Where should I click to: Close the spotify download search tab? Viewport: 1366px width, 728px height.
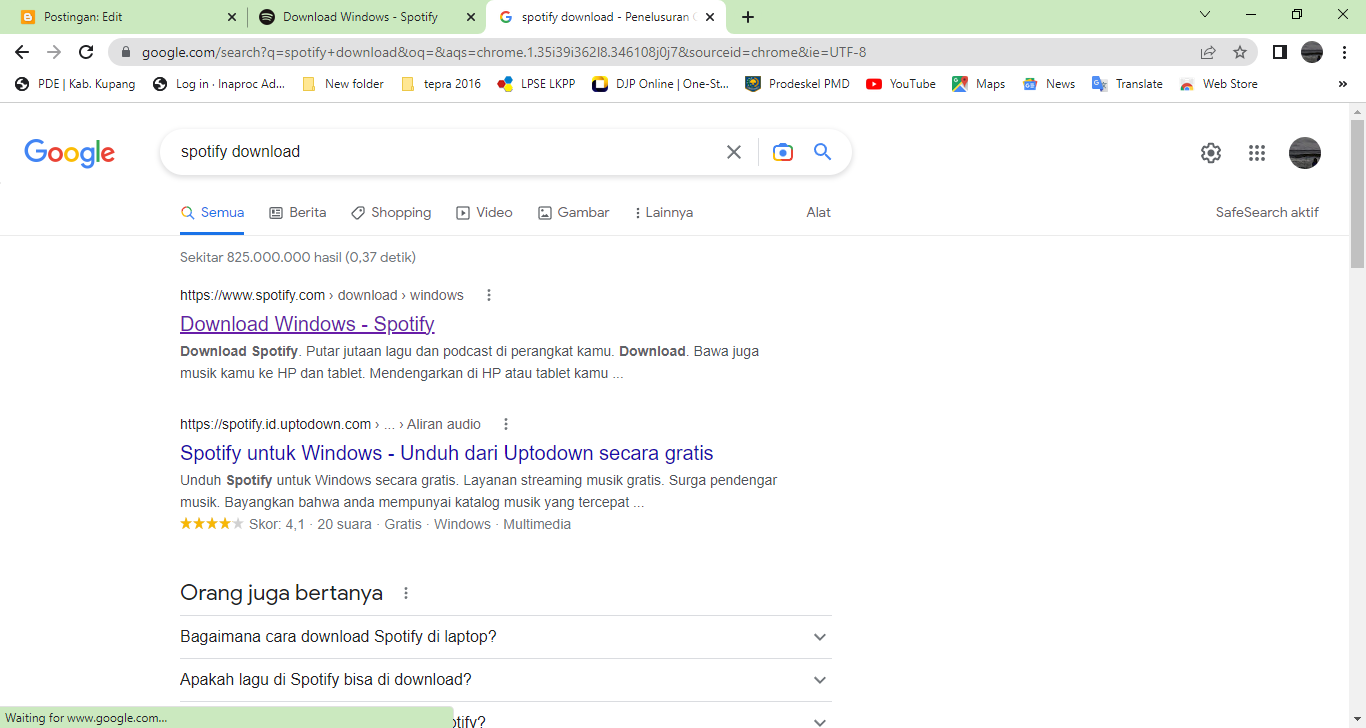[710, 17]
